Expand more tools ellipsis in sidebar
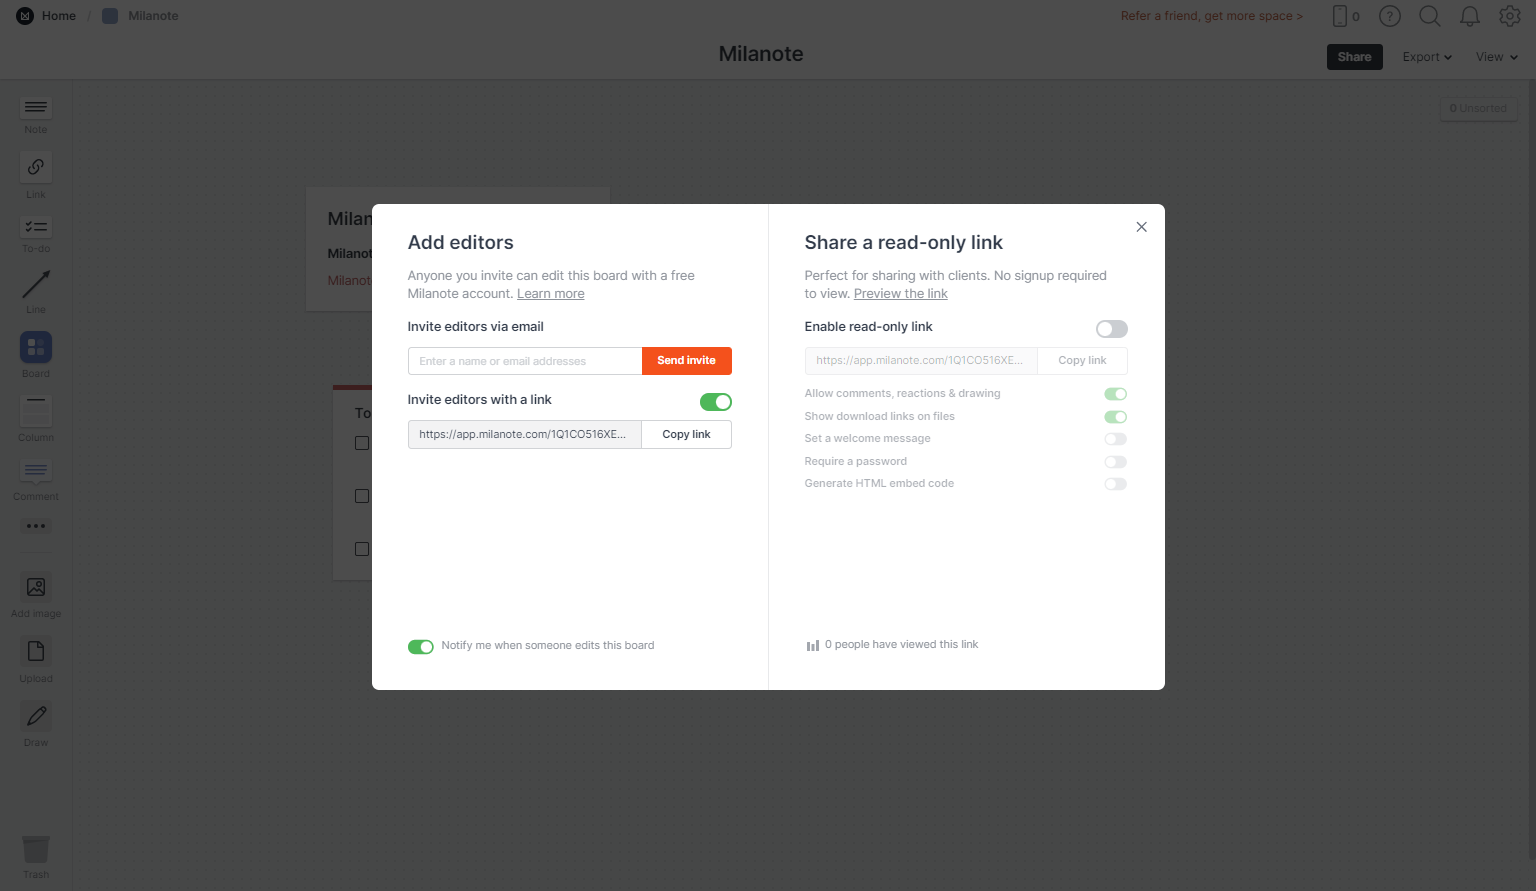Viewport: 1536px width, 891px height. 36,526
